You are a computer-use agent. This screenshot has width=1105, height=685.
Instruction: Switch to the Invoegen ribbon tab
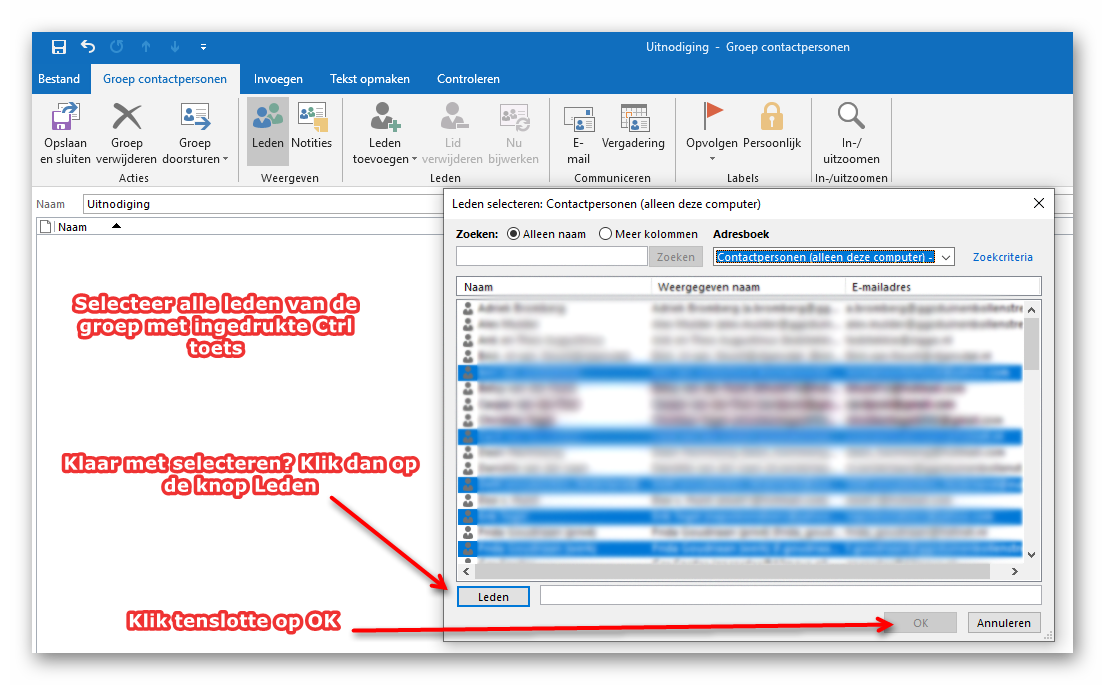(278, 79)
